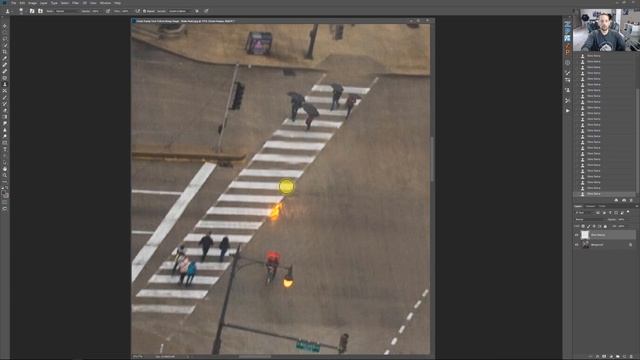Image resolution: width=640 pixels, height=360 pixels.
Task: Open the Layer menu
Action: pos(44,3)
